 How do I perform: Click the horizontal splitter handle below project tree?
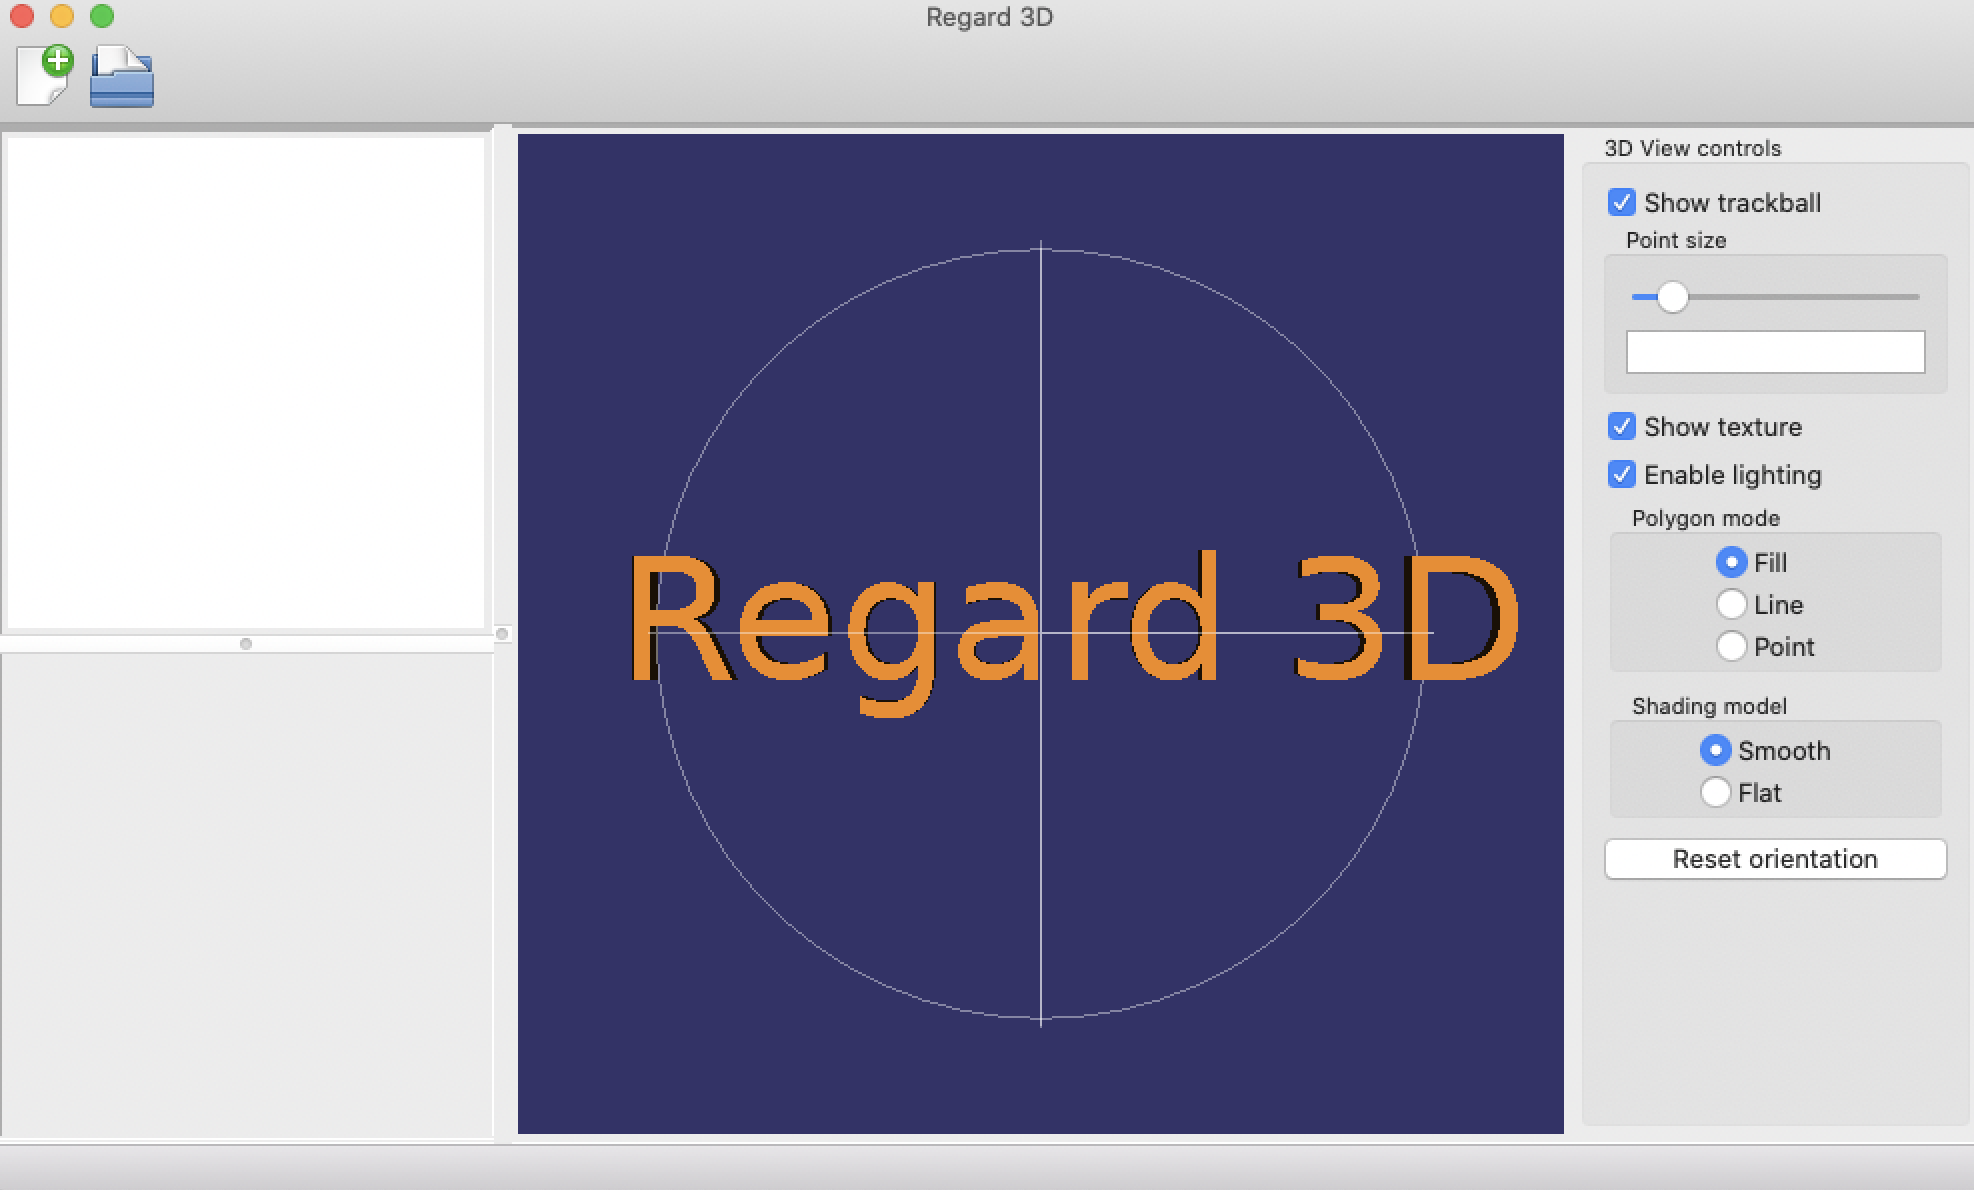coord(246,644)
